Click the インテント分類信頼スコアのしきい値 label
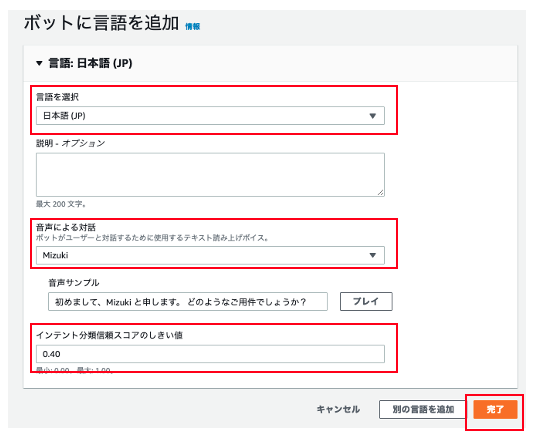The height and width of the screenshot is (439, 534). 109,335
